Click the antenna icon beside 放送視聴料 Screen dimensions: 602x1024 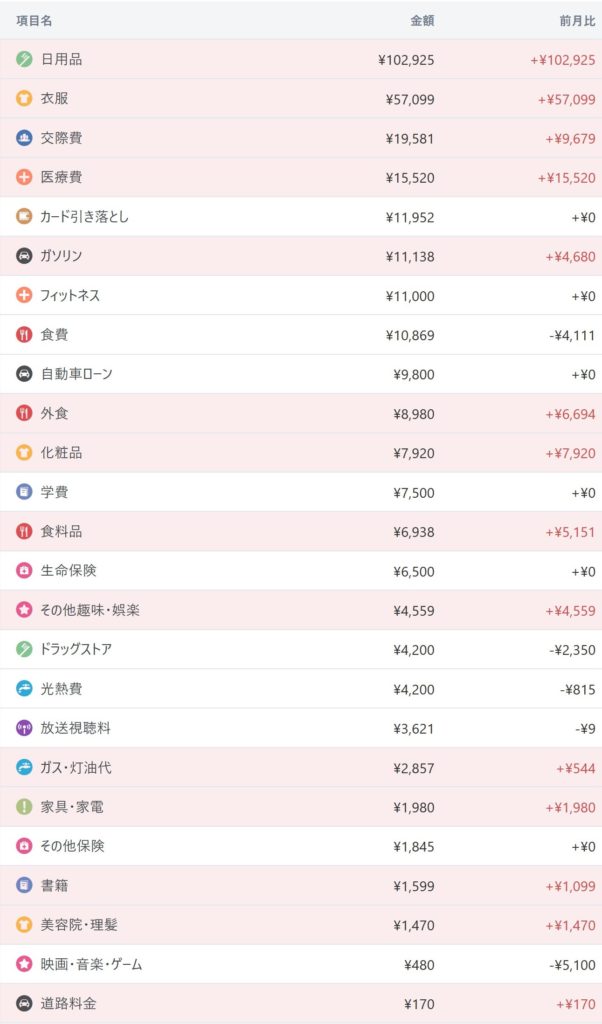coord(24,728)
